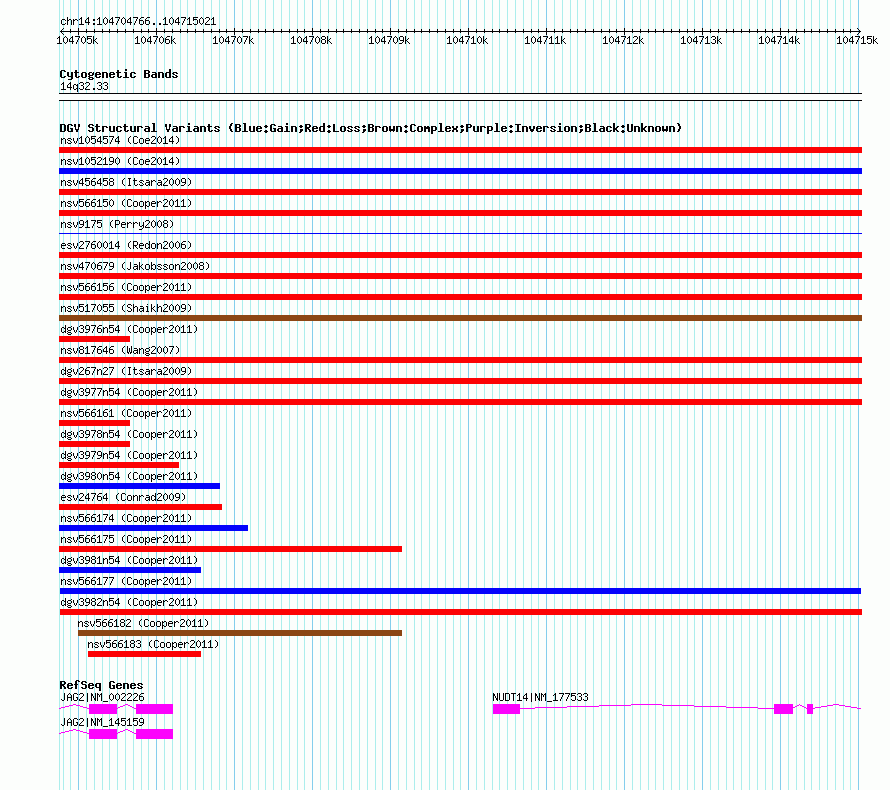The width and height of the screenshot is (890, 790).
Task: Click the dgv3979n54 (Cooper2011) red bar
Action: 119,465
